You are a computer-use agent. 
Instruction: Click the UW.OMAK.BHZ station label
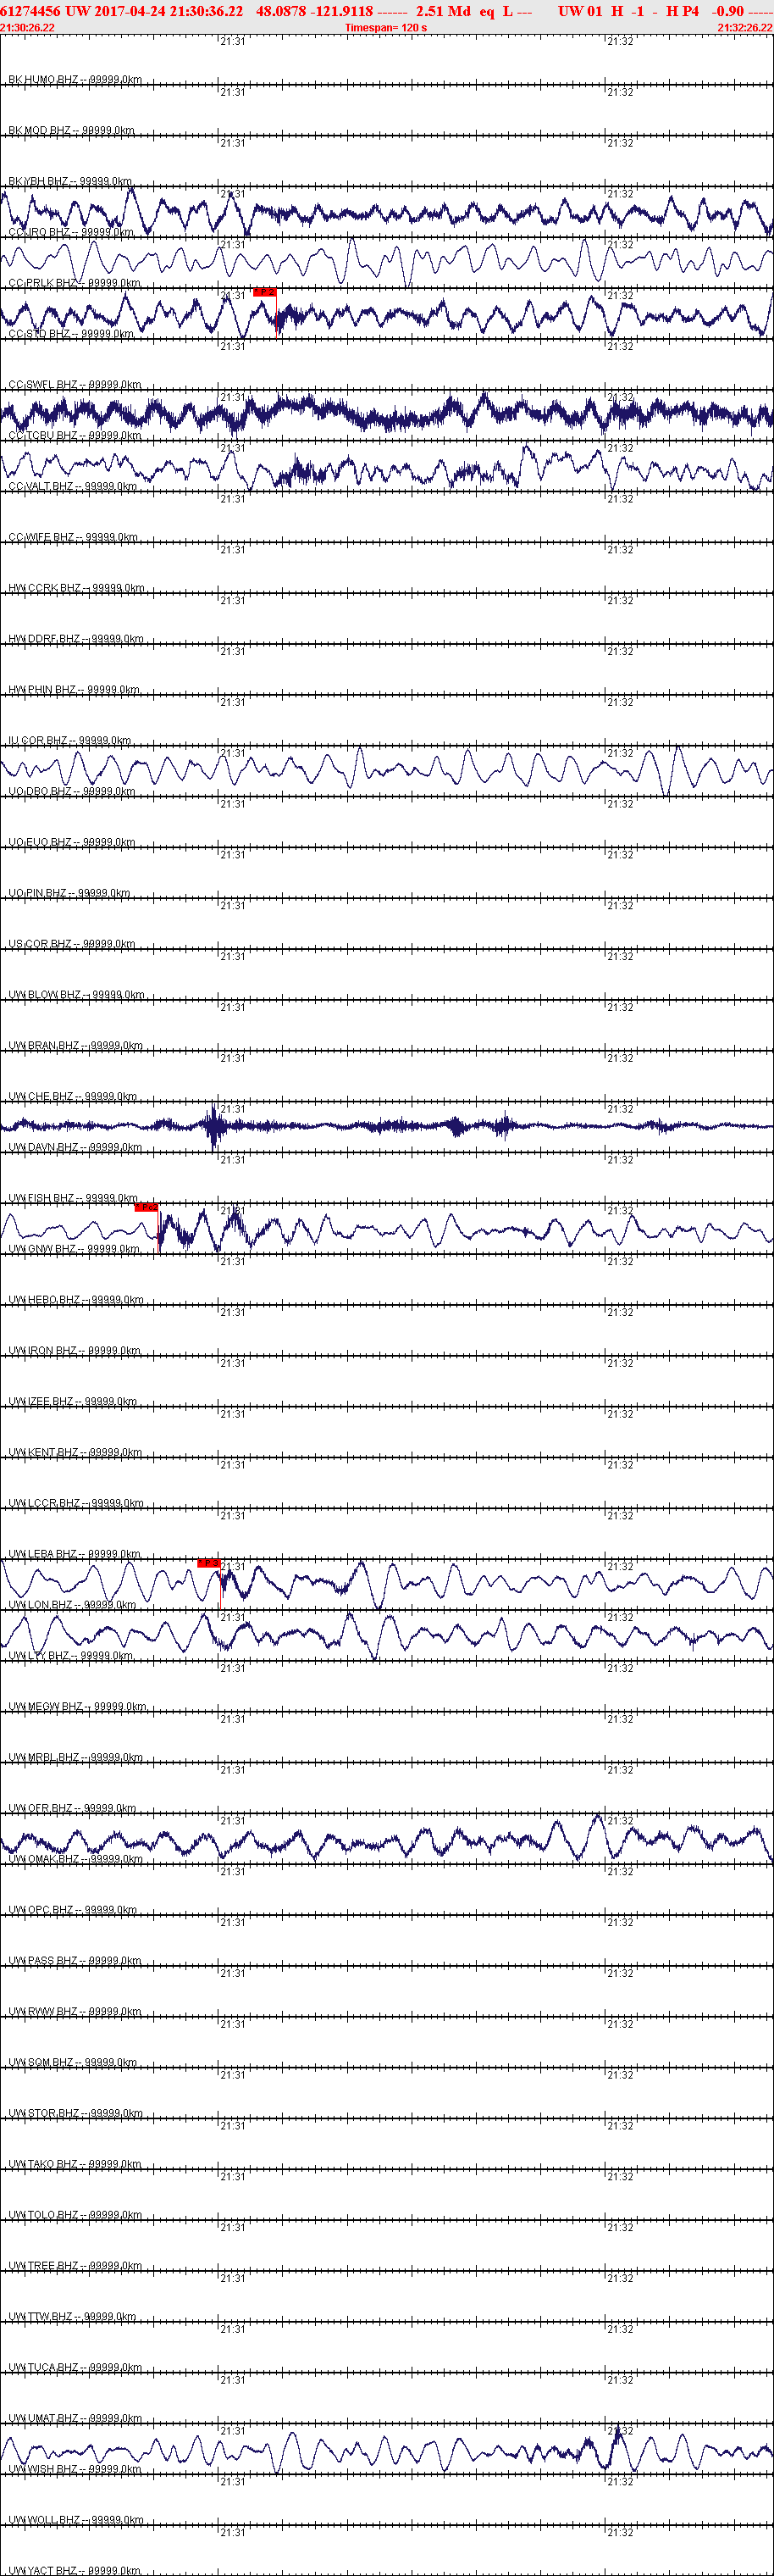click(76, 1859)
